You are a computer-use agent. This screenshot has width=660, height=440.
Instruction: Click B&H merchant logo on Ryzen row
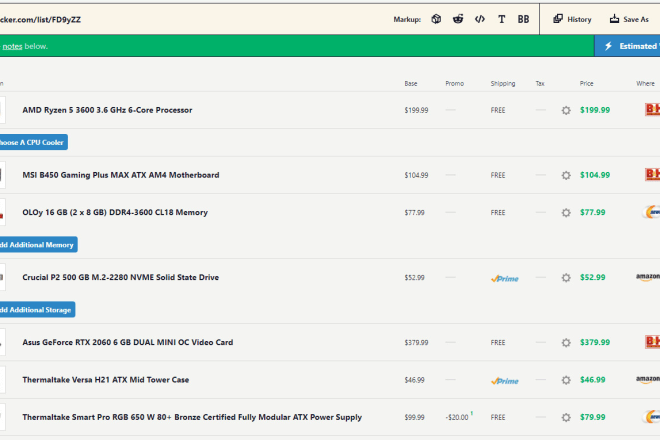[652, 109]
